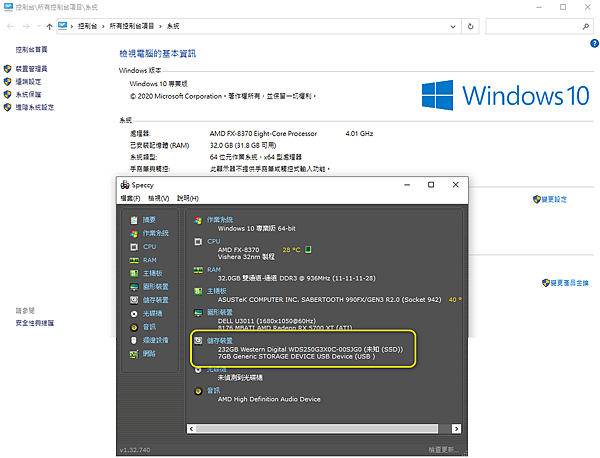Open 控制台首頁 link in left pane
This screenshot has width=600, height=458.
(31, 50)
